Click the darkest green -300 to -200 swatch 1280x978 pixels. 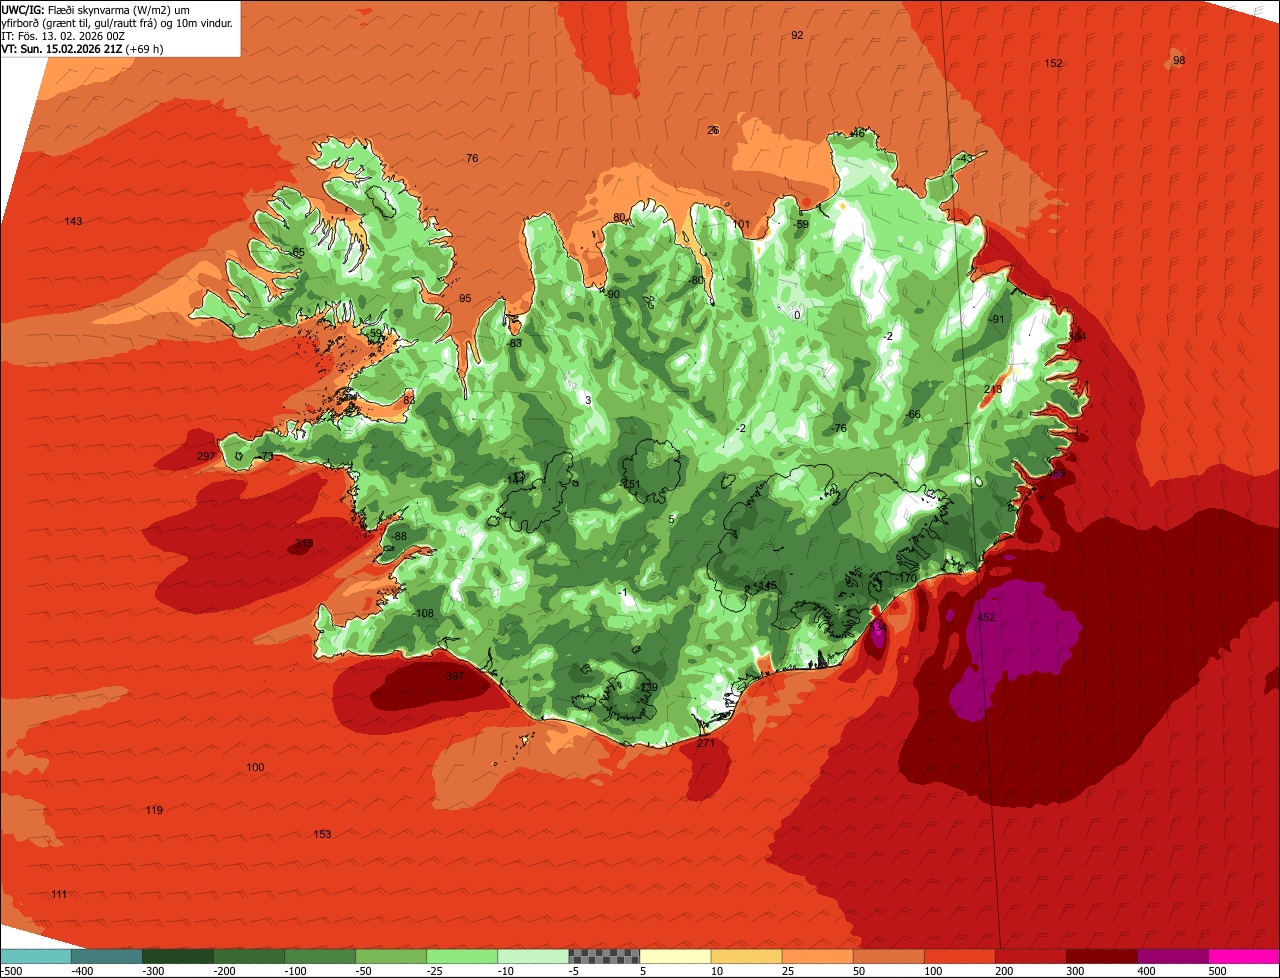coord(177,957)
